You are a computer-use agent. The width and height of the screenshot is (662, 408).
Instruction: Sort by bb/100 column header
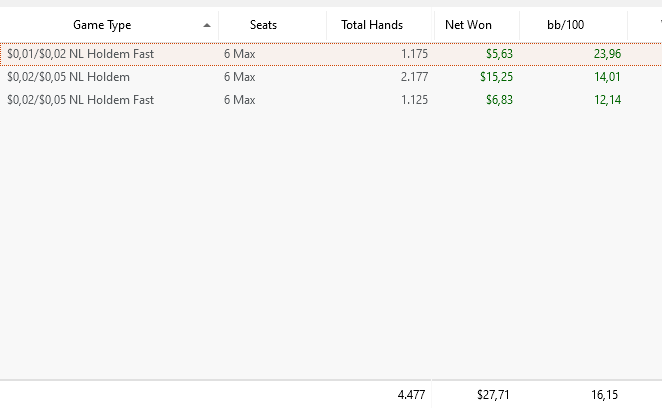point(565,25)
